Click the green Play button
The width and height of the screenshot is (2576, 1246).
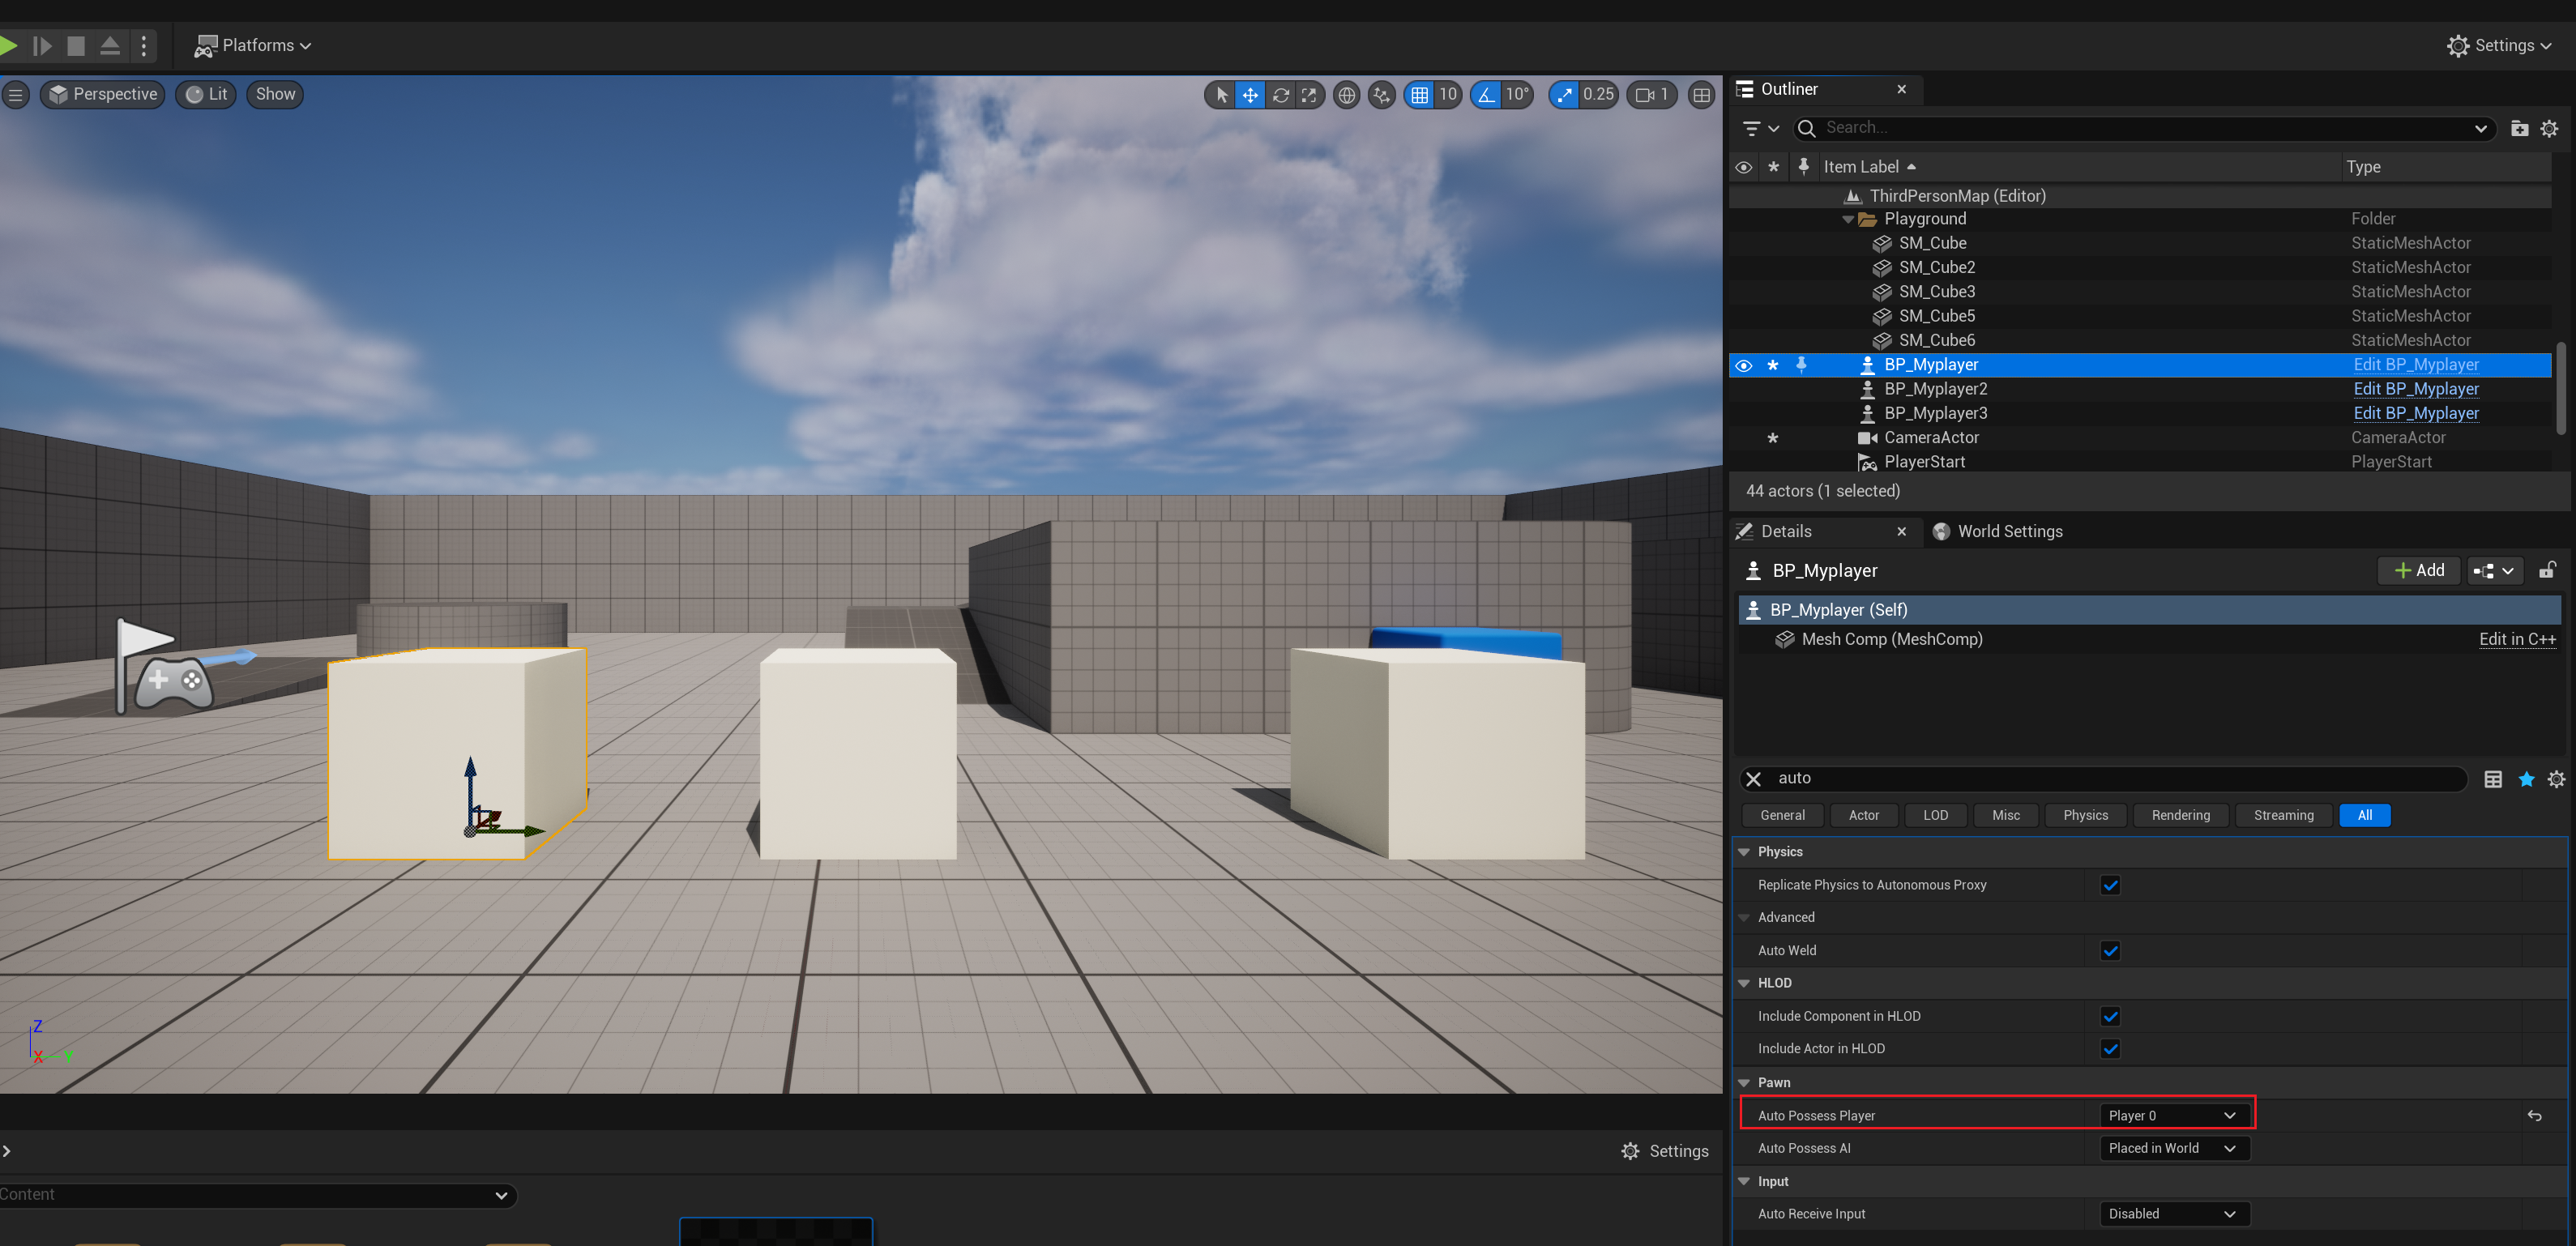[x=8, y=45]
